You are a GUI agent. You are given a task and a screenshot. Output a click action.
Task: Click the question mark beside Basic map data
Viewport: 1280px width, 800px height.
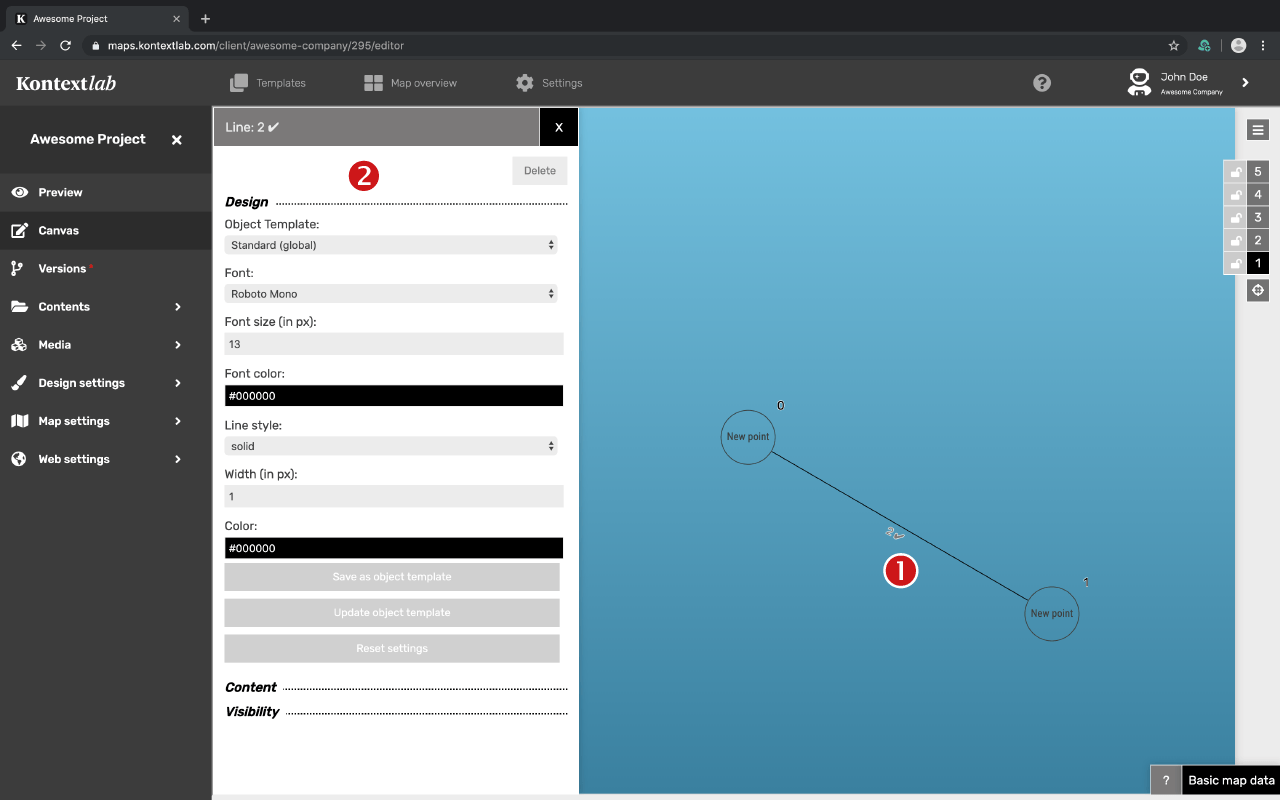pos(1165,781)
